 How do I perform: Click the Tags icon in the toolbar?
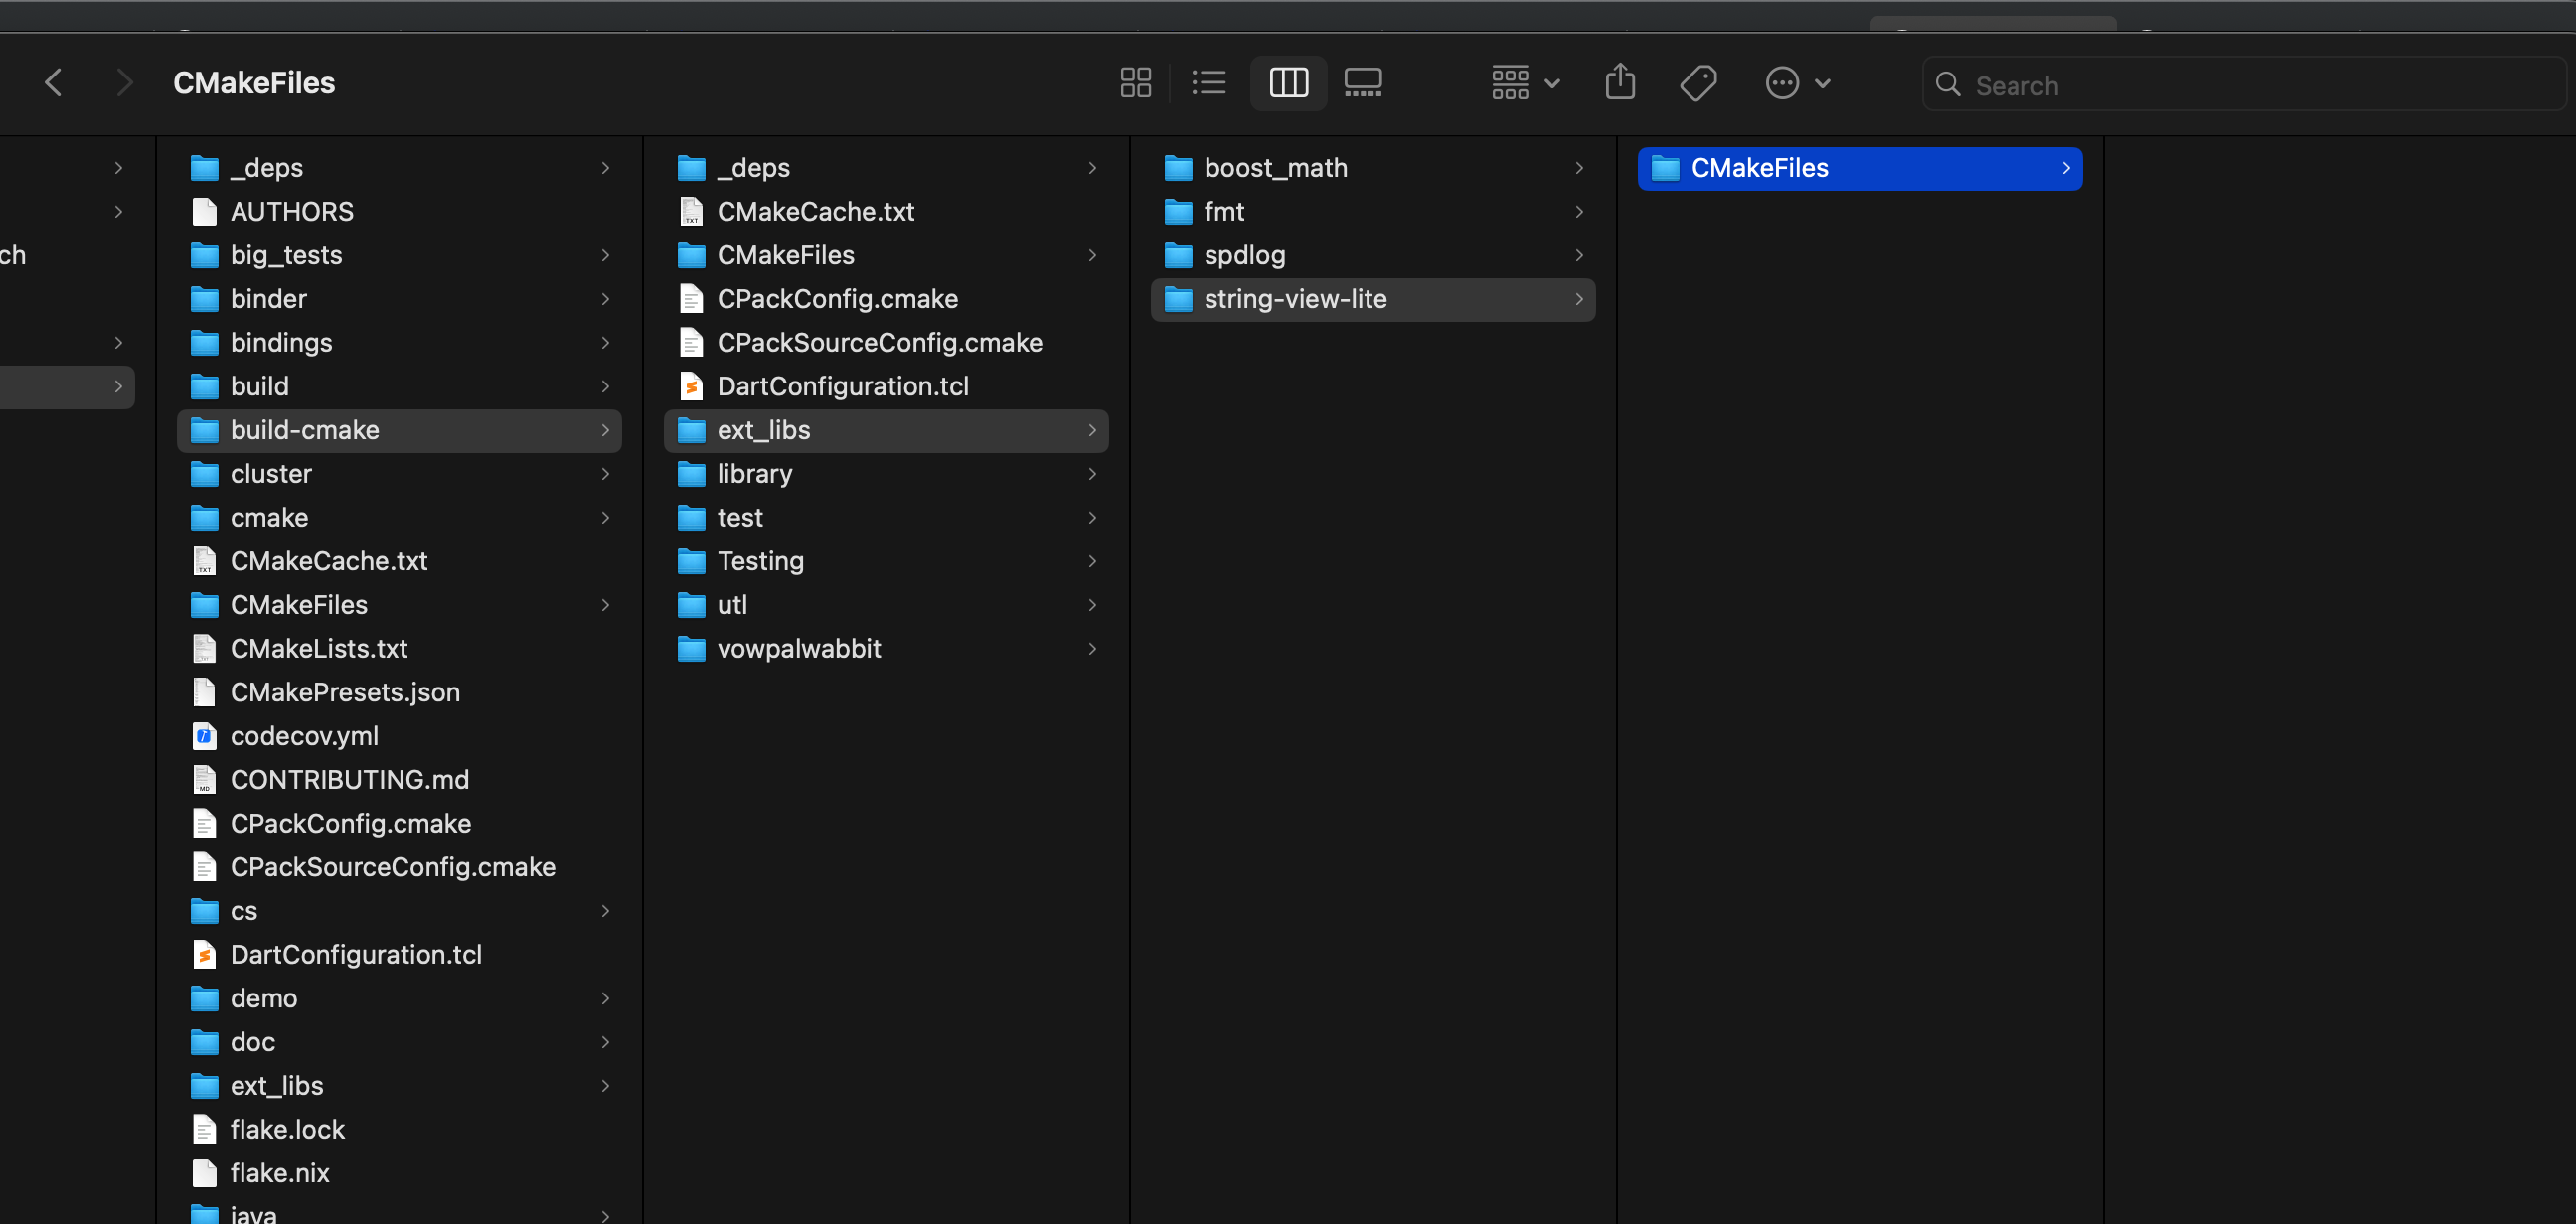pos(1697,82)
